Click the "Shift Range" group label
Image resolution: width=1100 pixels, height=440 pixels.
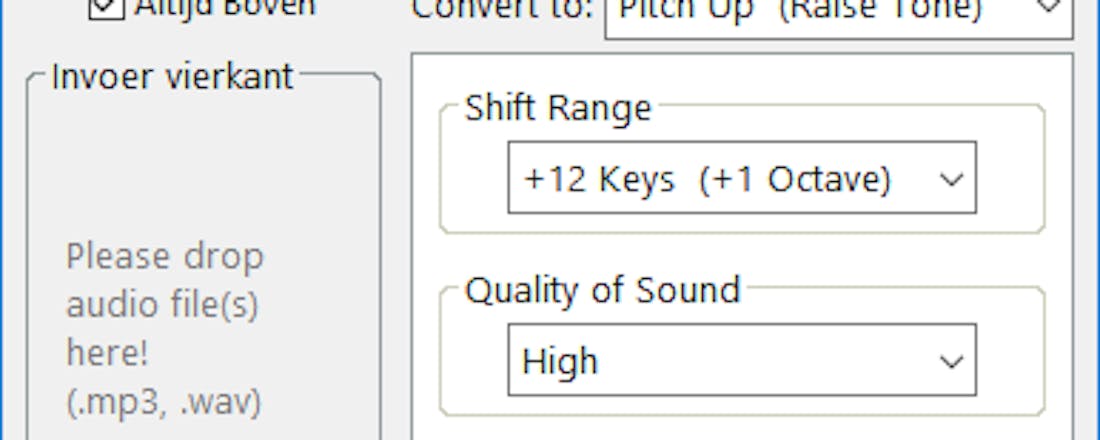click(558, 108)
